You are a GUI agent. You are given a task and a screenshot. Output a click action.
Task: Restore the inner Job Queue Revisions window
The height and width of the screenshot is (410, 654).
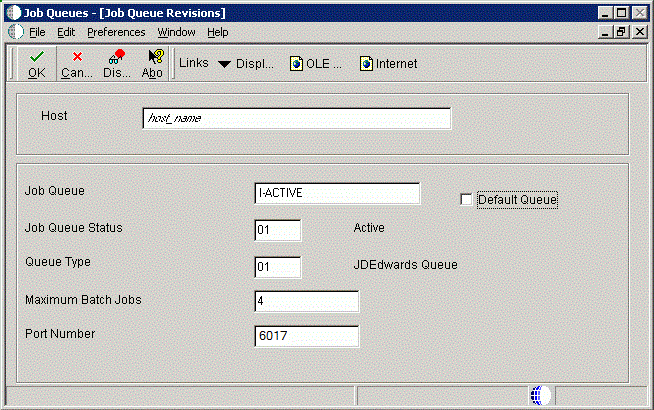click(x=621, y=32)
